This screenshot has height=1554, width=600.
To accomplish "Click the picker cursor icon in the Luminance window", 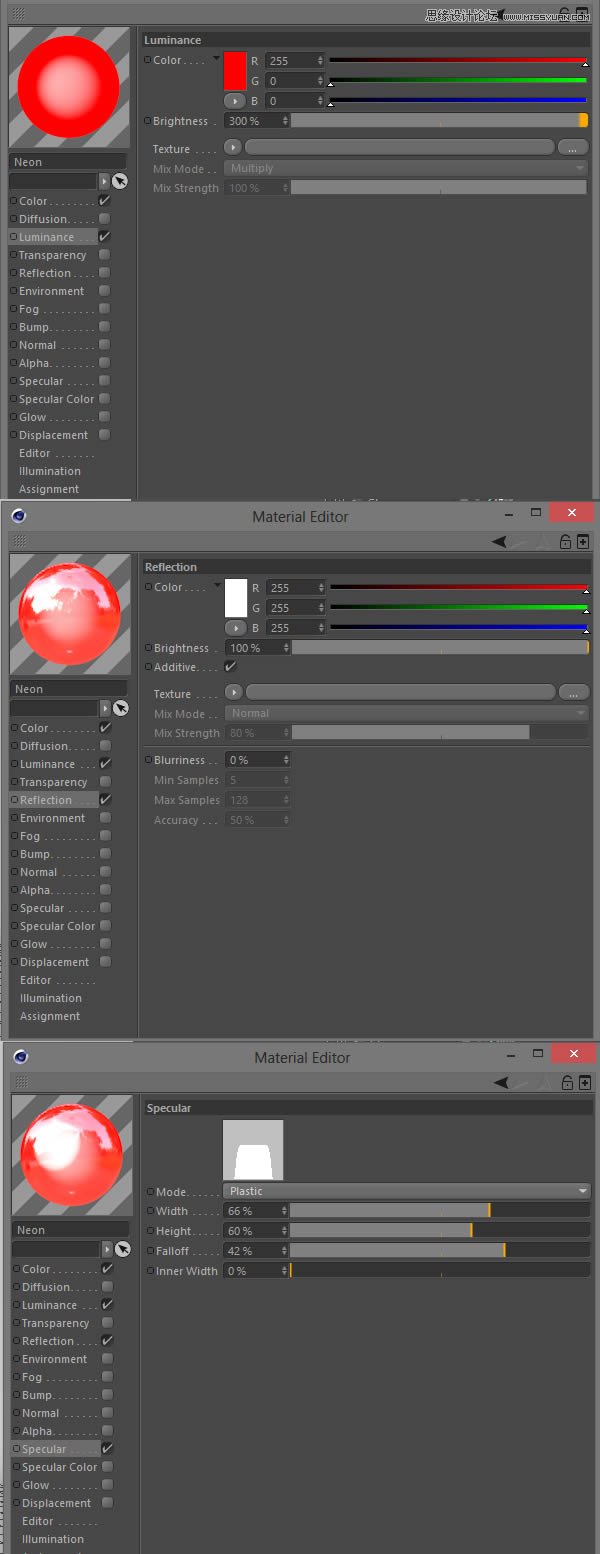I will pos(120,181).
